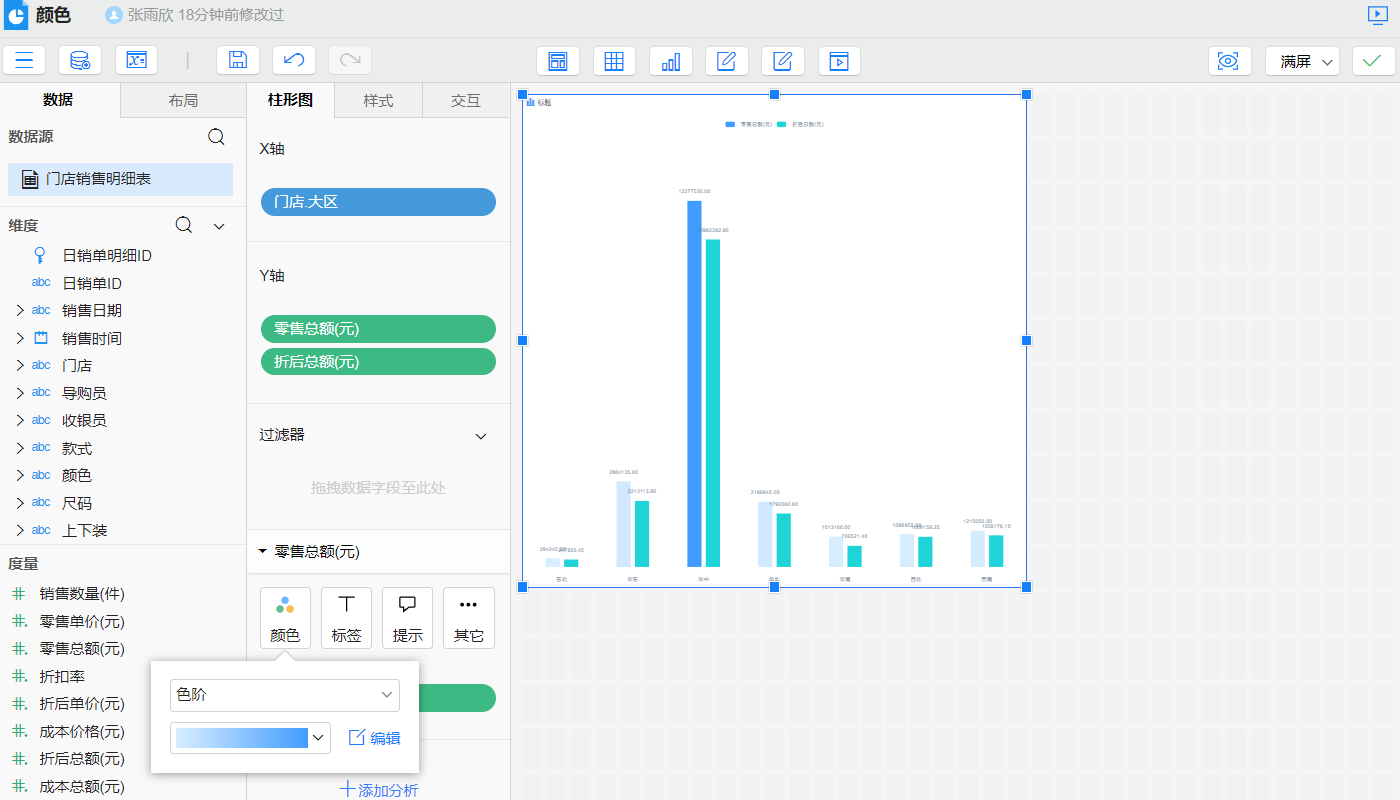Viewport: 1400px width, 800px height.
Task: Select the 成本价格(元) measure
Action: pyautogui.click(x=82, y=731)
